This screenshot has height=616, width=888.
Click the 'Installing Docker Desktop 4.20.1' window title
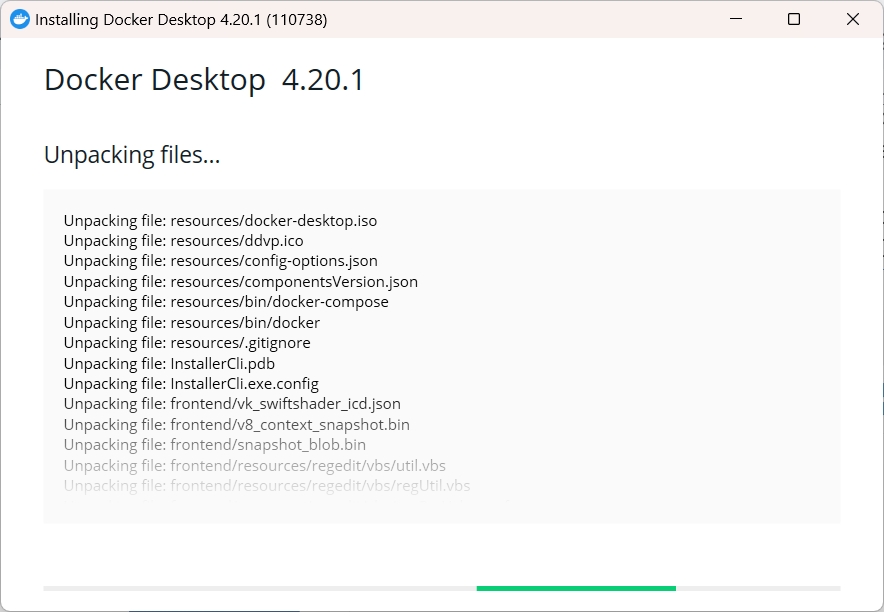tap(181, 19)
